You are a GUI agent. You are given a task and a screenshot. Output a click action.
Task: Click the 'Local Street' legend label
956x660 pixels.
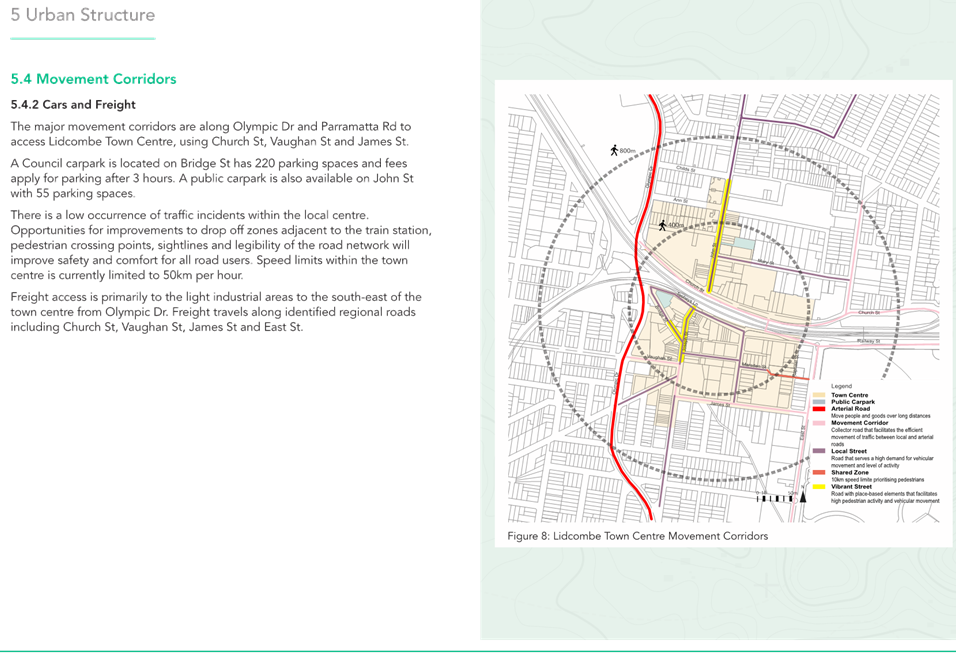pyautogui.click(x=849, y=452)
